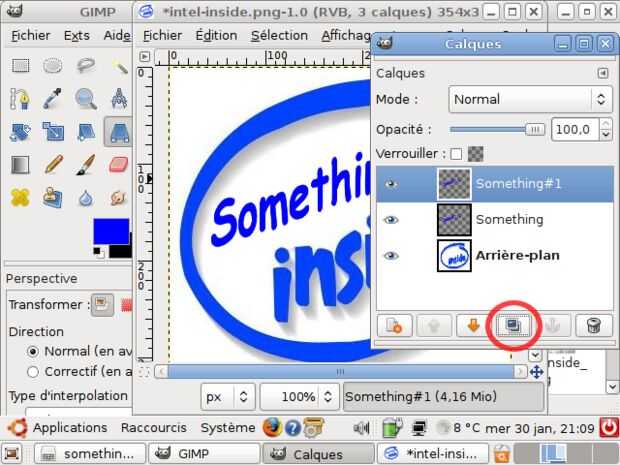Select the Measure compass tool
Viewport: 620px width, 465px height.
pos(119,98)
